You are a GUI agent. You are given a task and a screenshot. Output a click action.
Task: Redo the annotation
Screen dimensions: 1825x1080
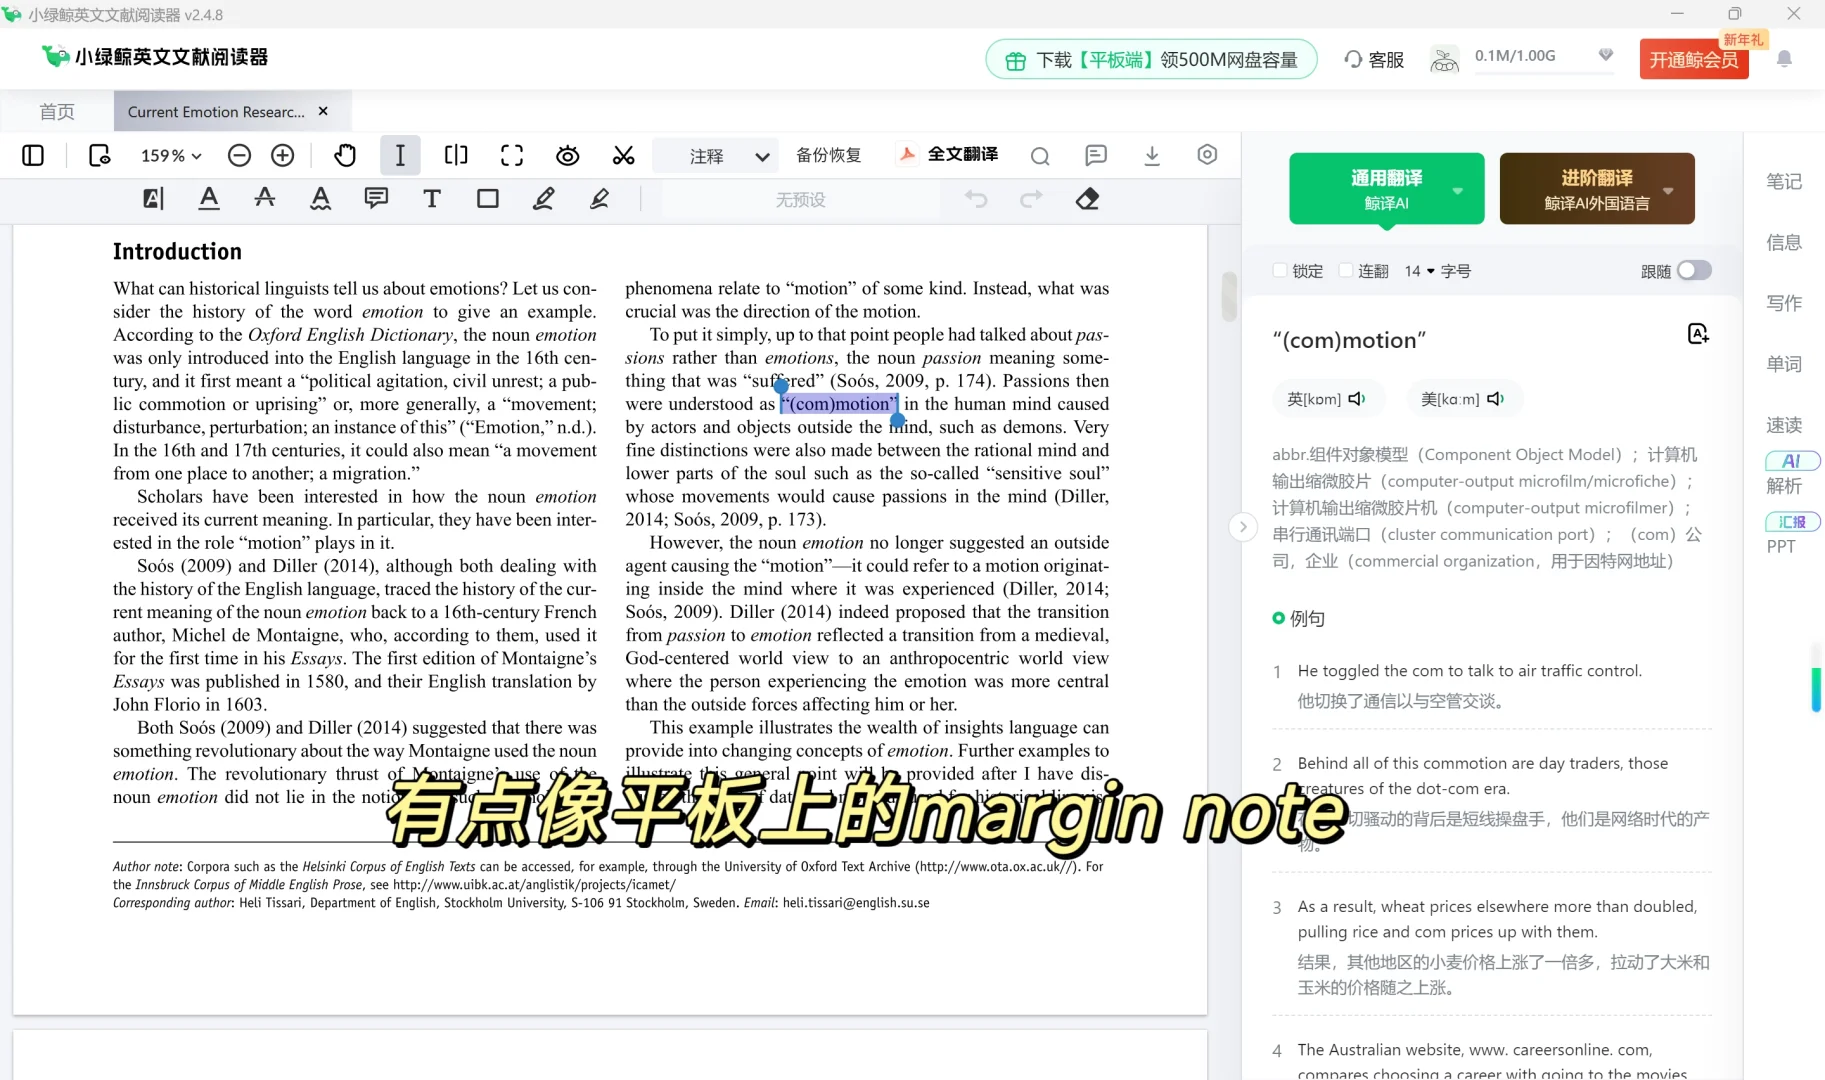[x=1031, y=198]
